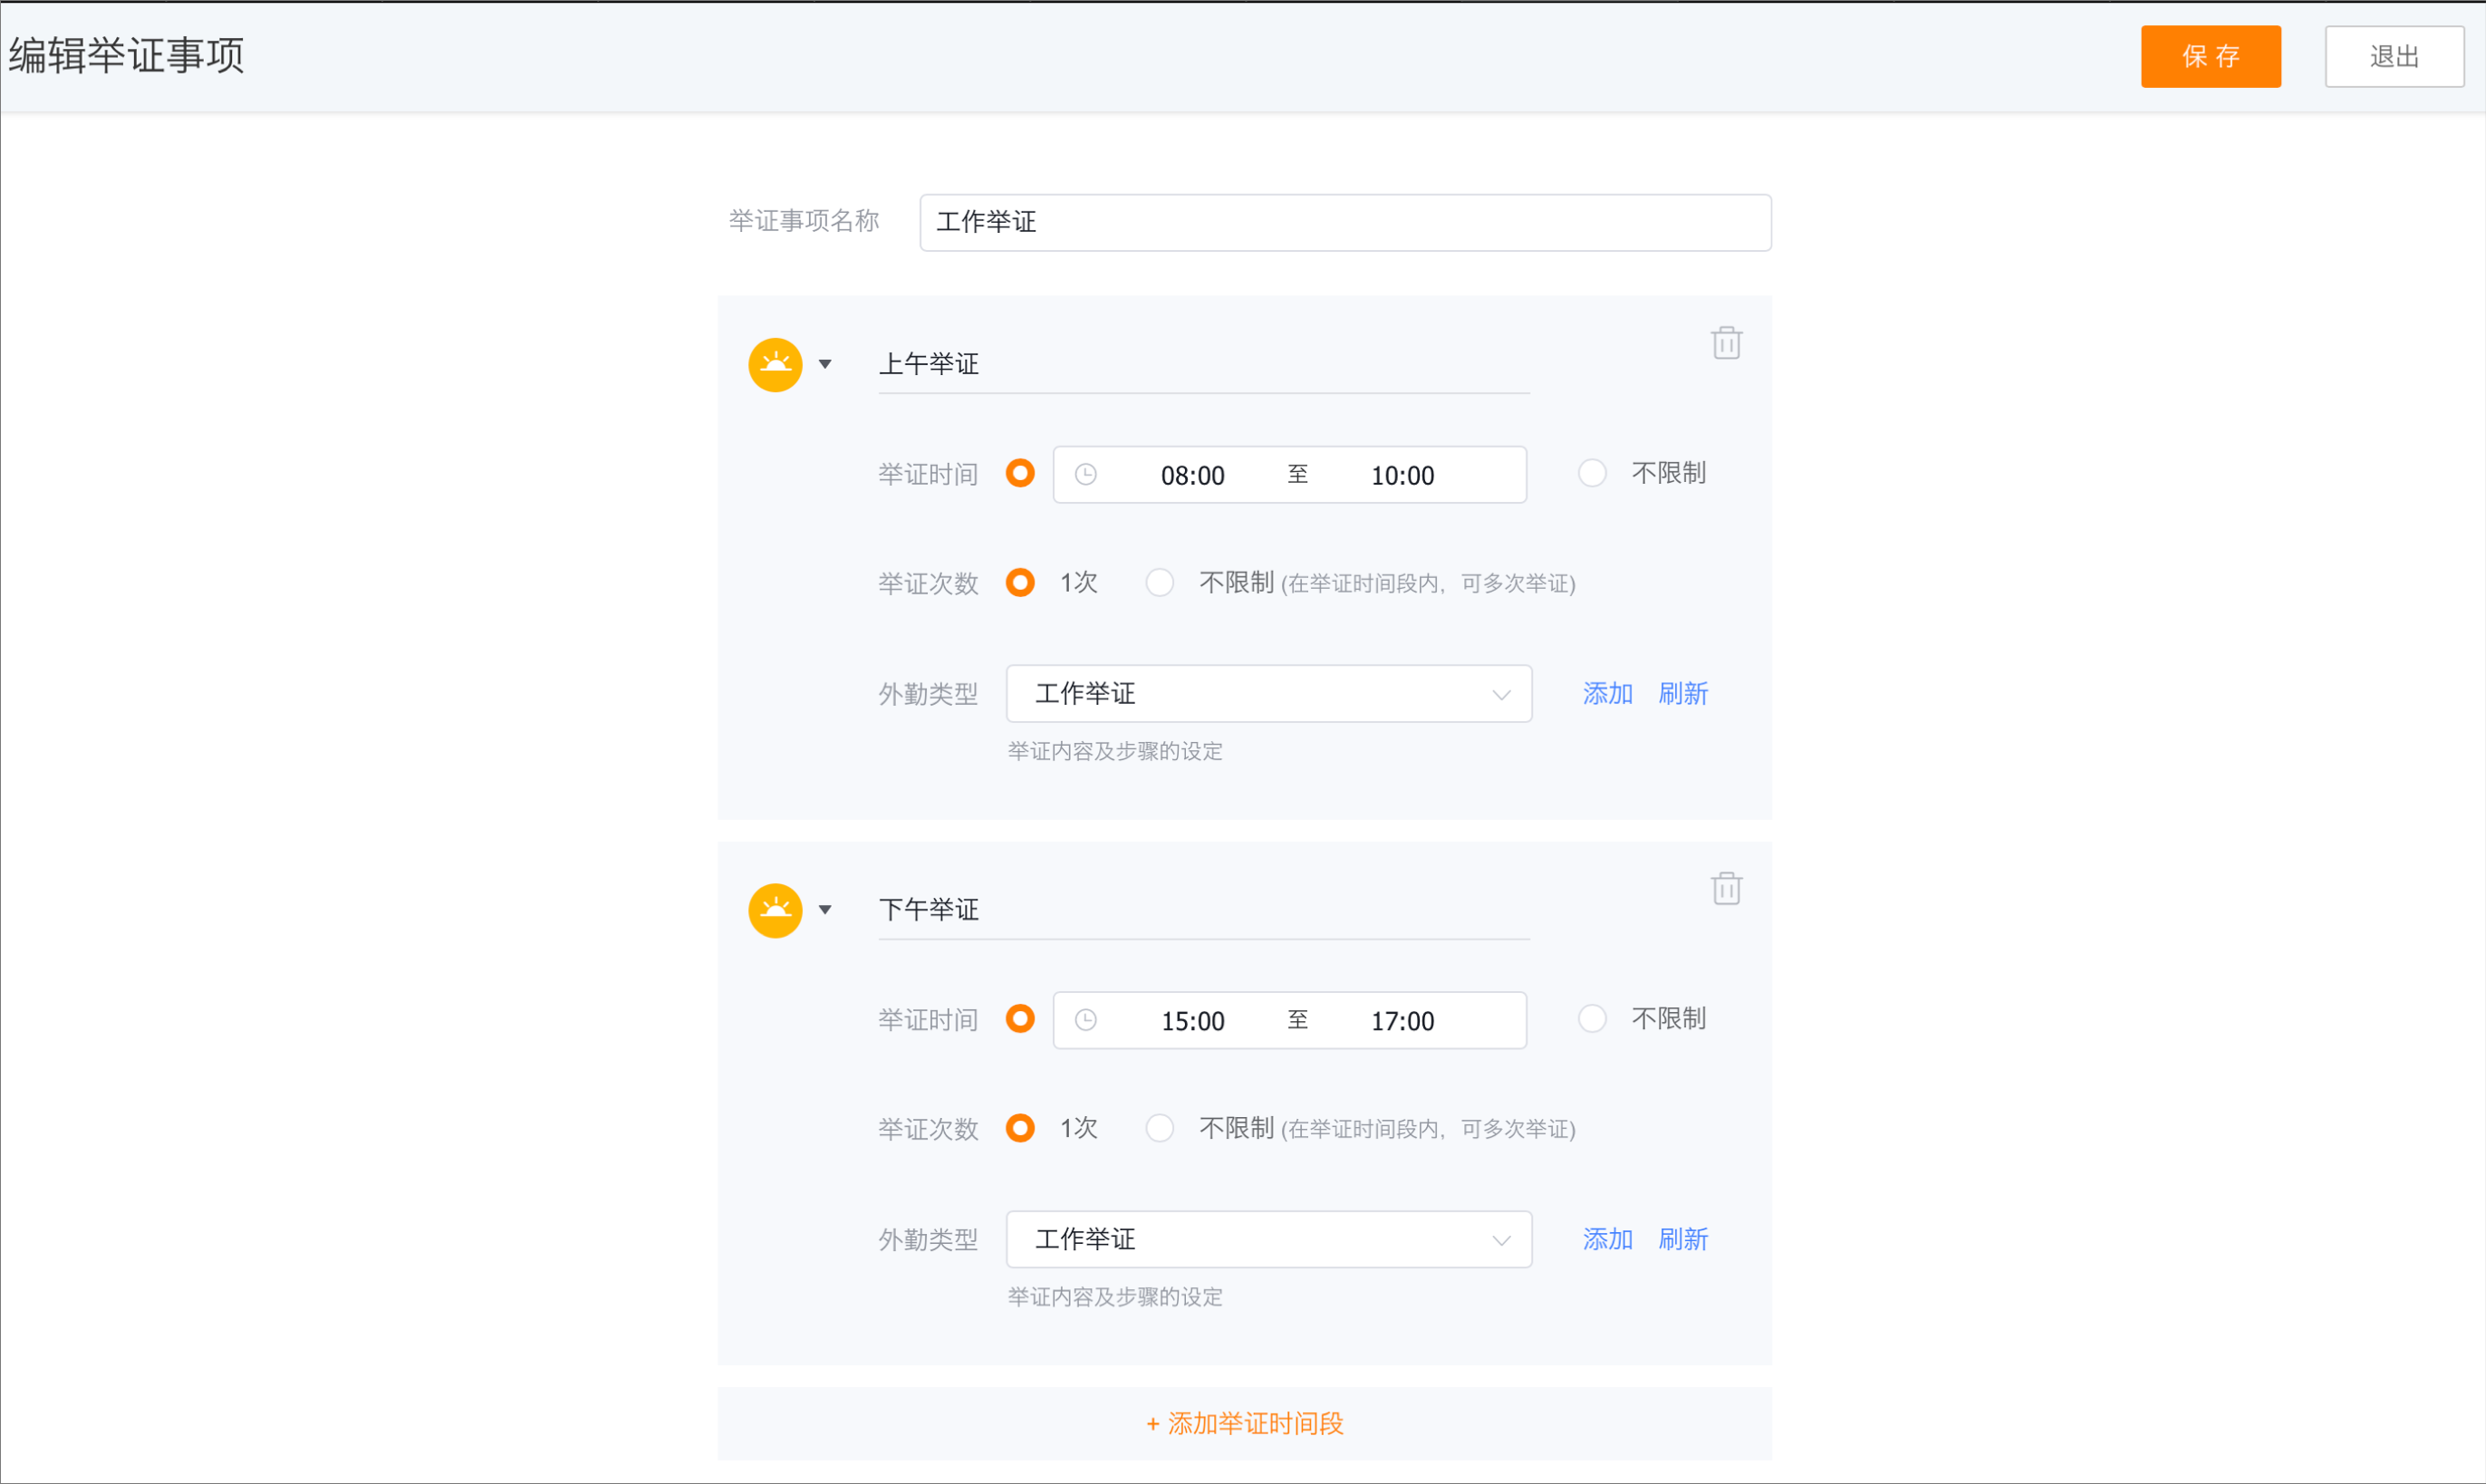Click clock icon in 08:00 time picker
This screenshot has width=2486, height=1484.
[x=1086, y=475]
